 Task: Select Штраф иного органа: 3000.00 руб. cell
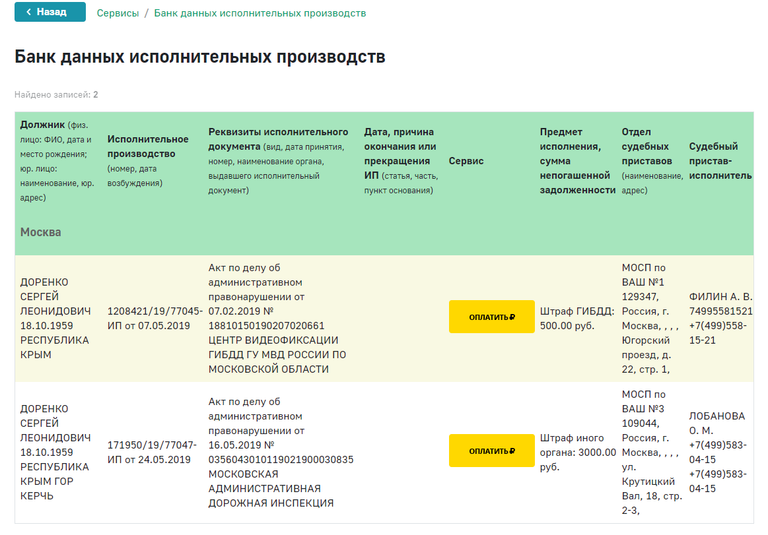(578, 452)
